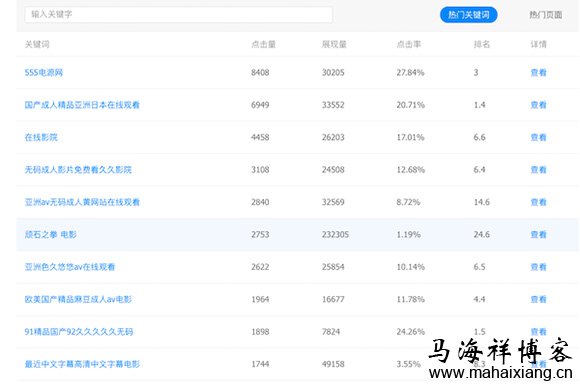Open the 最近中文字幕高清中文字幕电影 keyword link
Image resolution: width=580 pixels, height=390 pixels.
pyautogui.click(x=82, y=364)
